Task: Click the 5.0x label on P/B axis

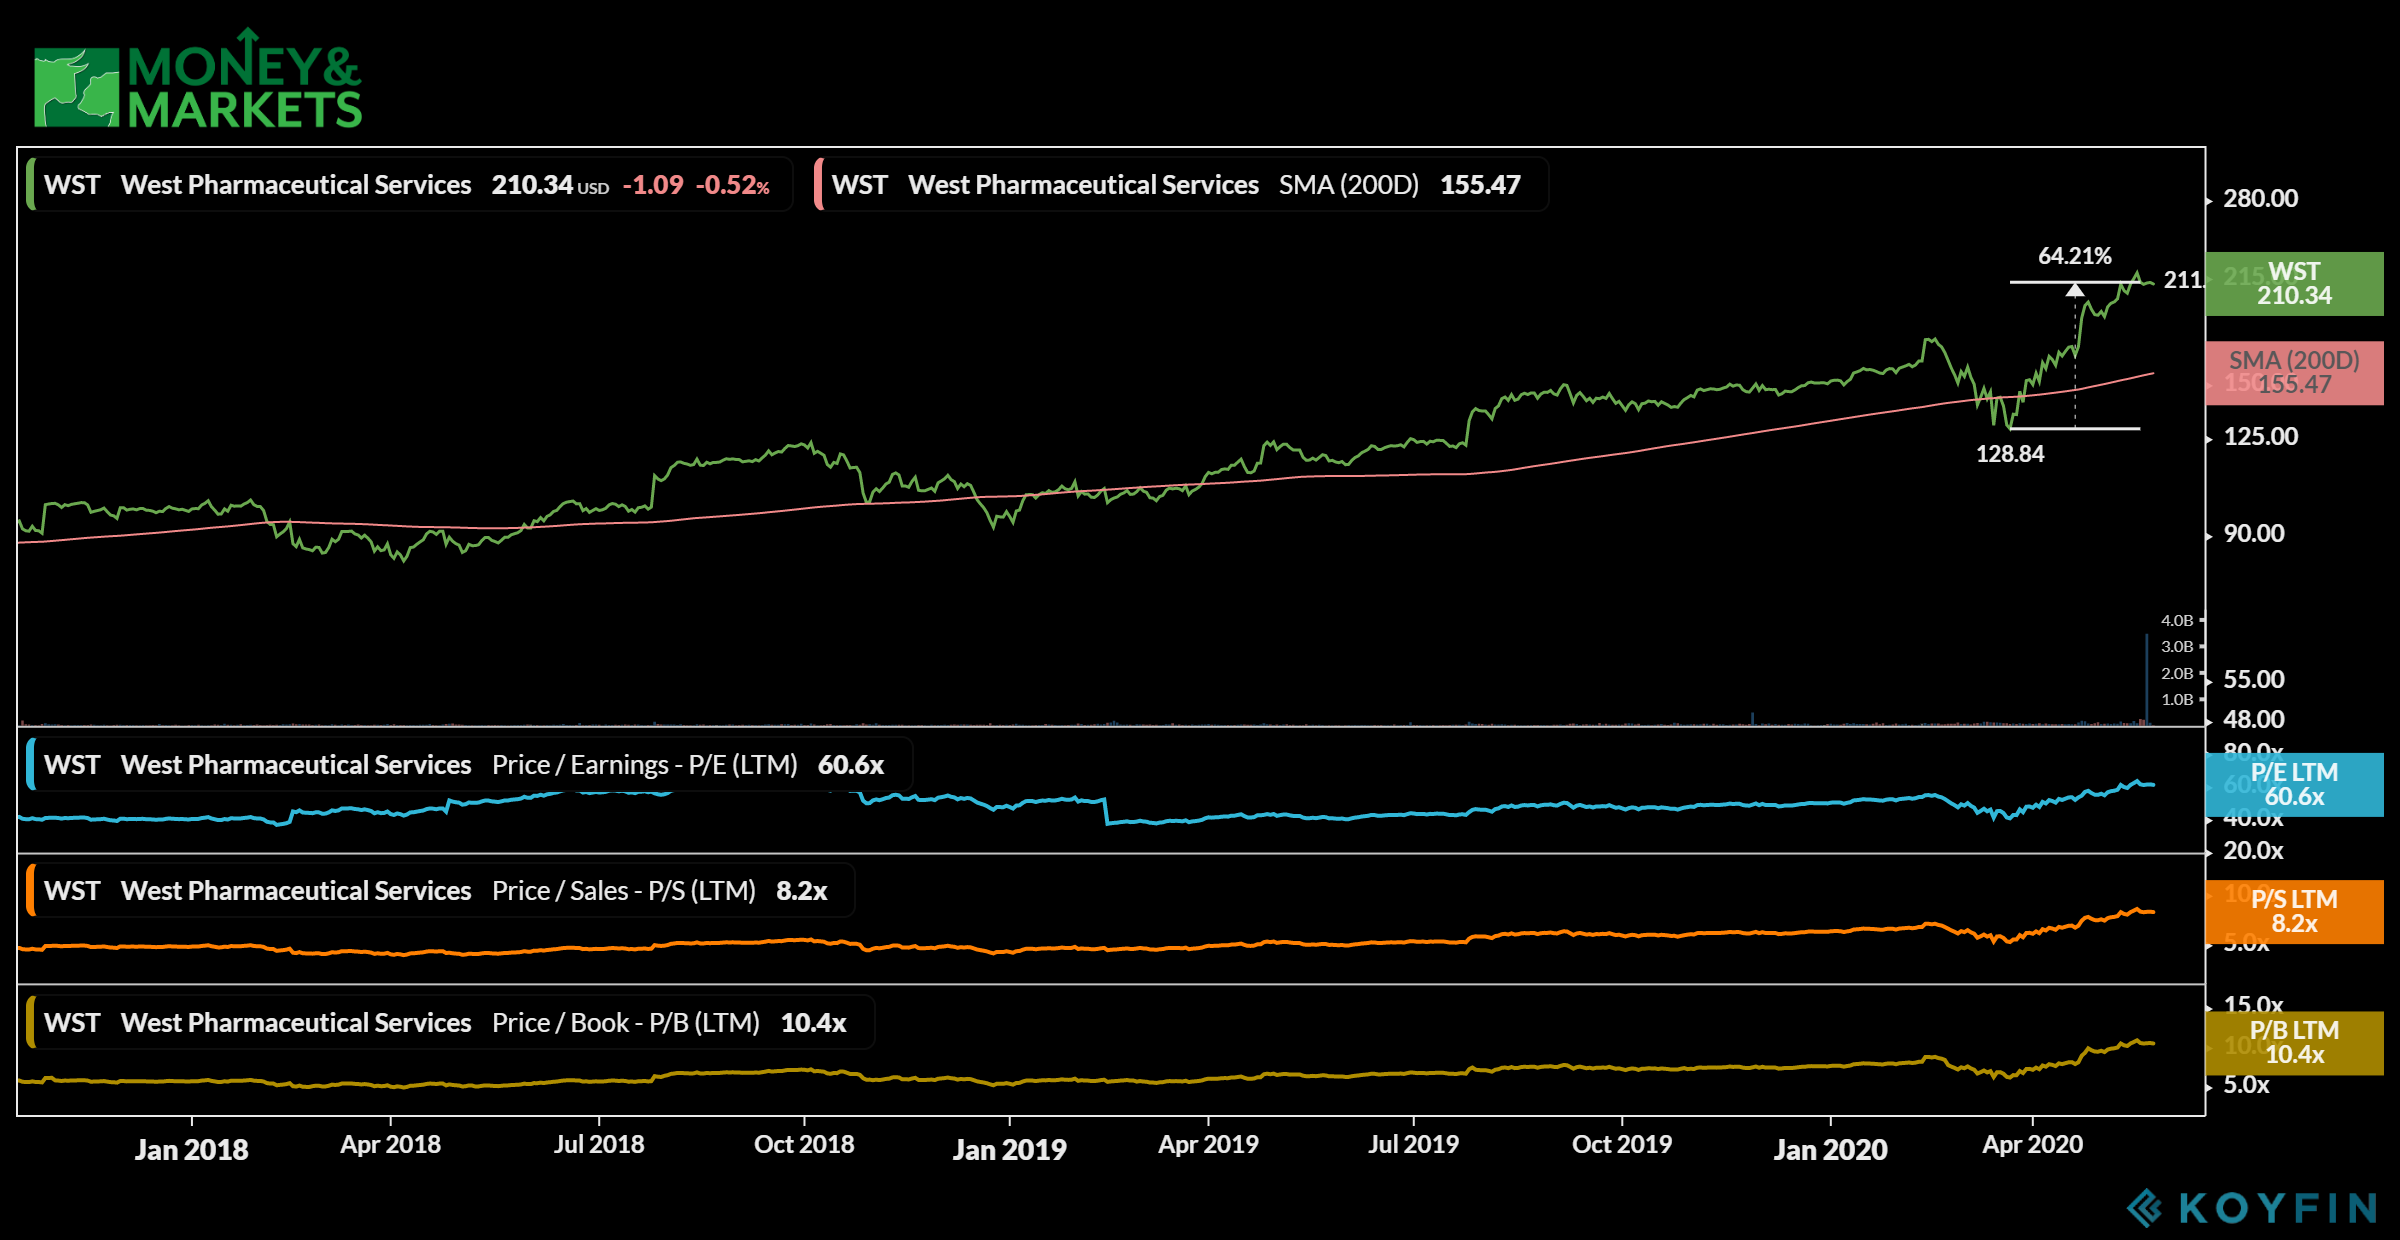Action: (2246, 1085)
